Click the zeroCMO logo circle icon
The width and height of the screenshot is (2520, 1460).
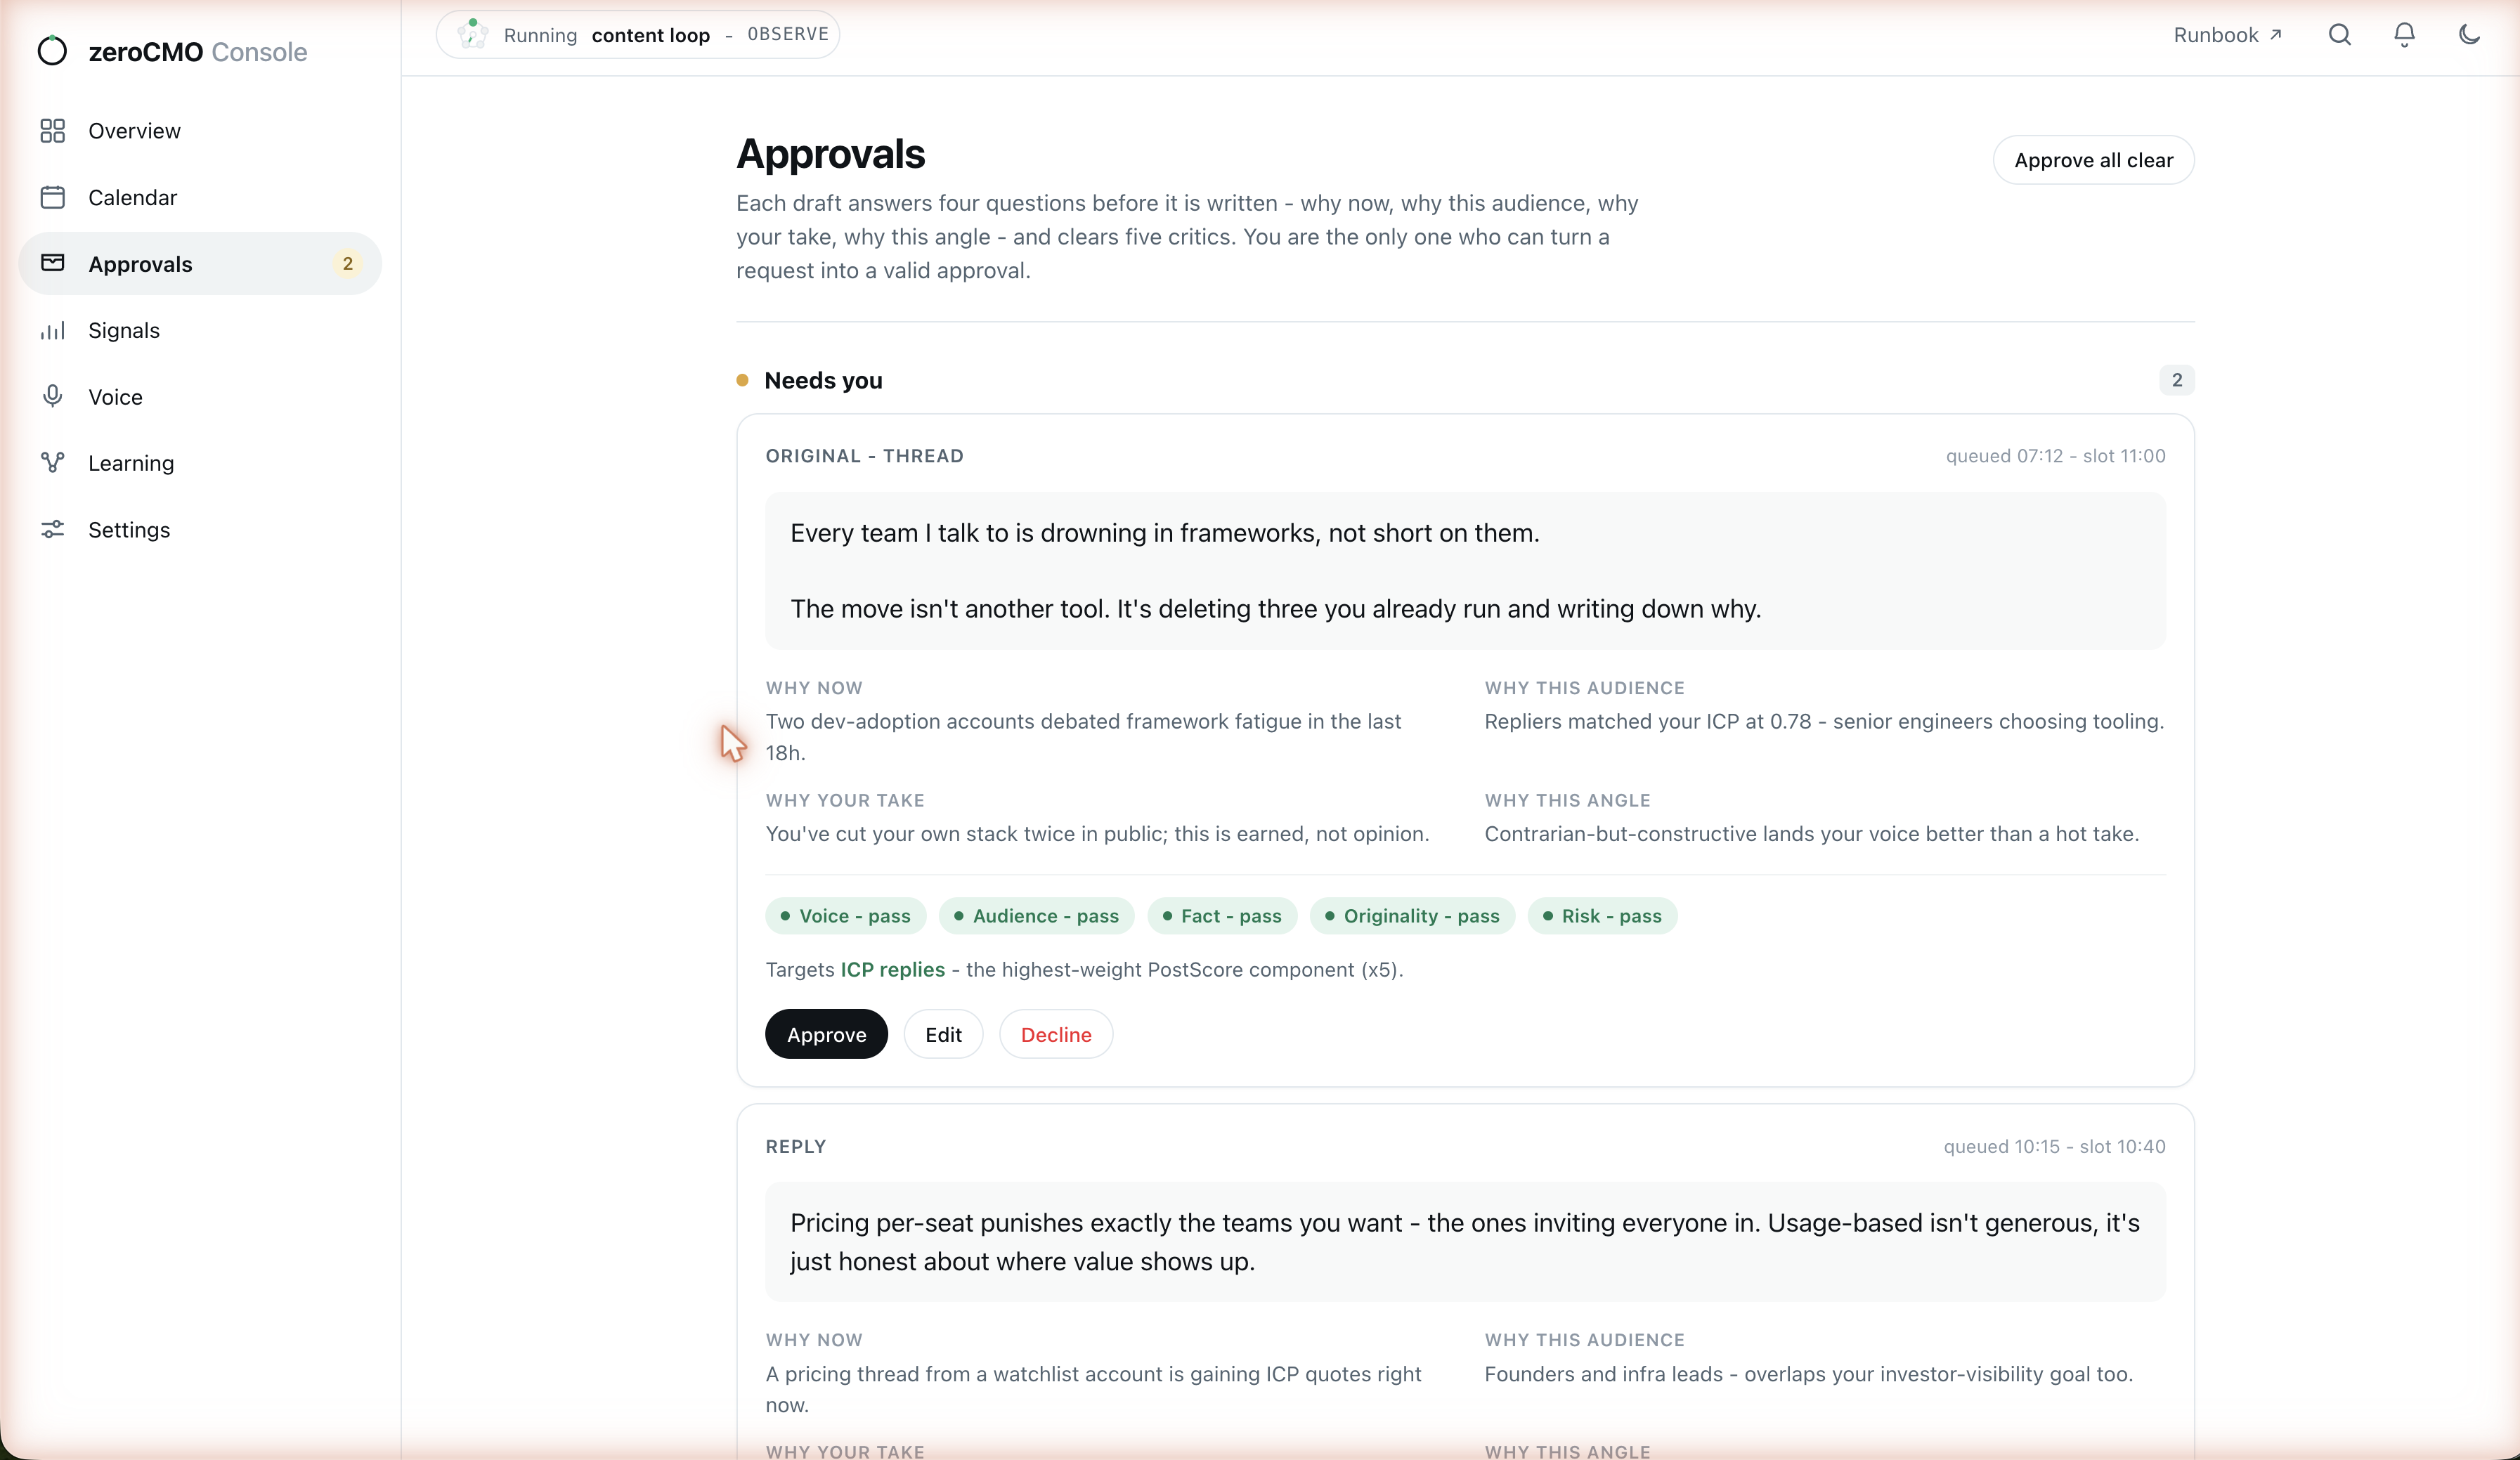click(x=52, y=51)
